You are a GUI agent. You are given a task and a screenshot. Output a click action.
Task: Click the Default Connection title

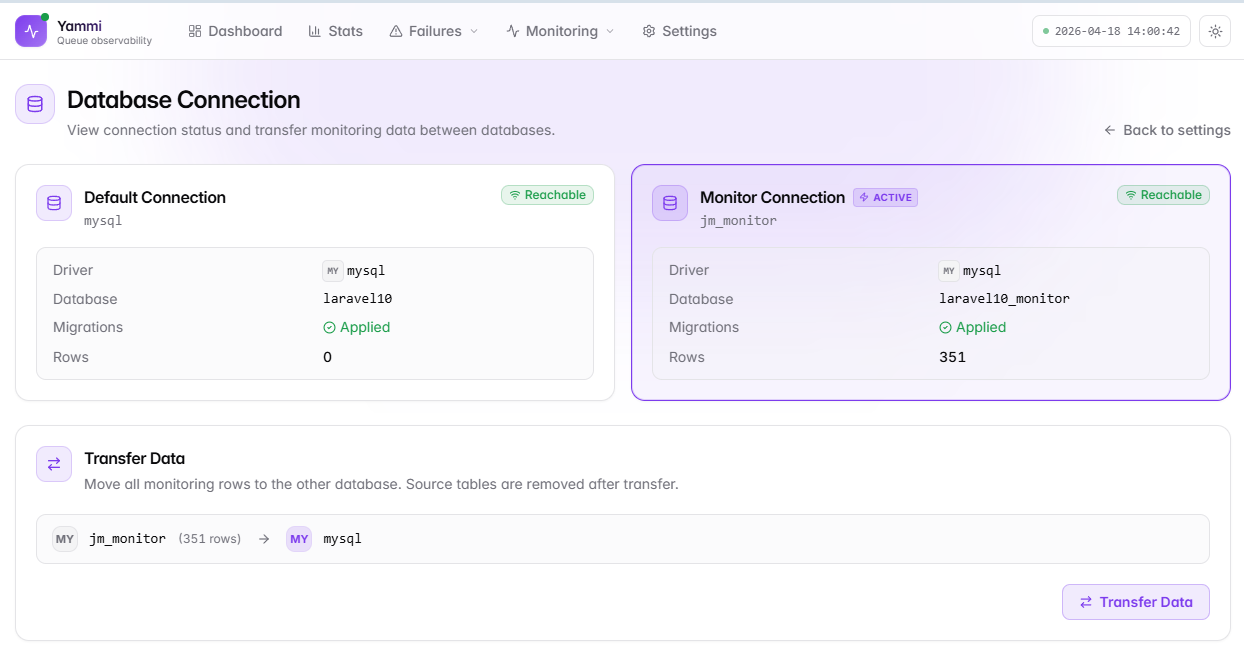[x=155, y=197]
